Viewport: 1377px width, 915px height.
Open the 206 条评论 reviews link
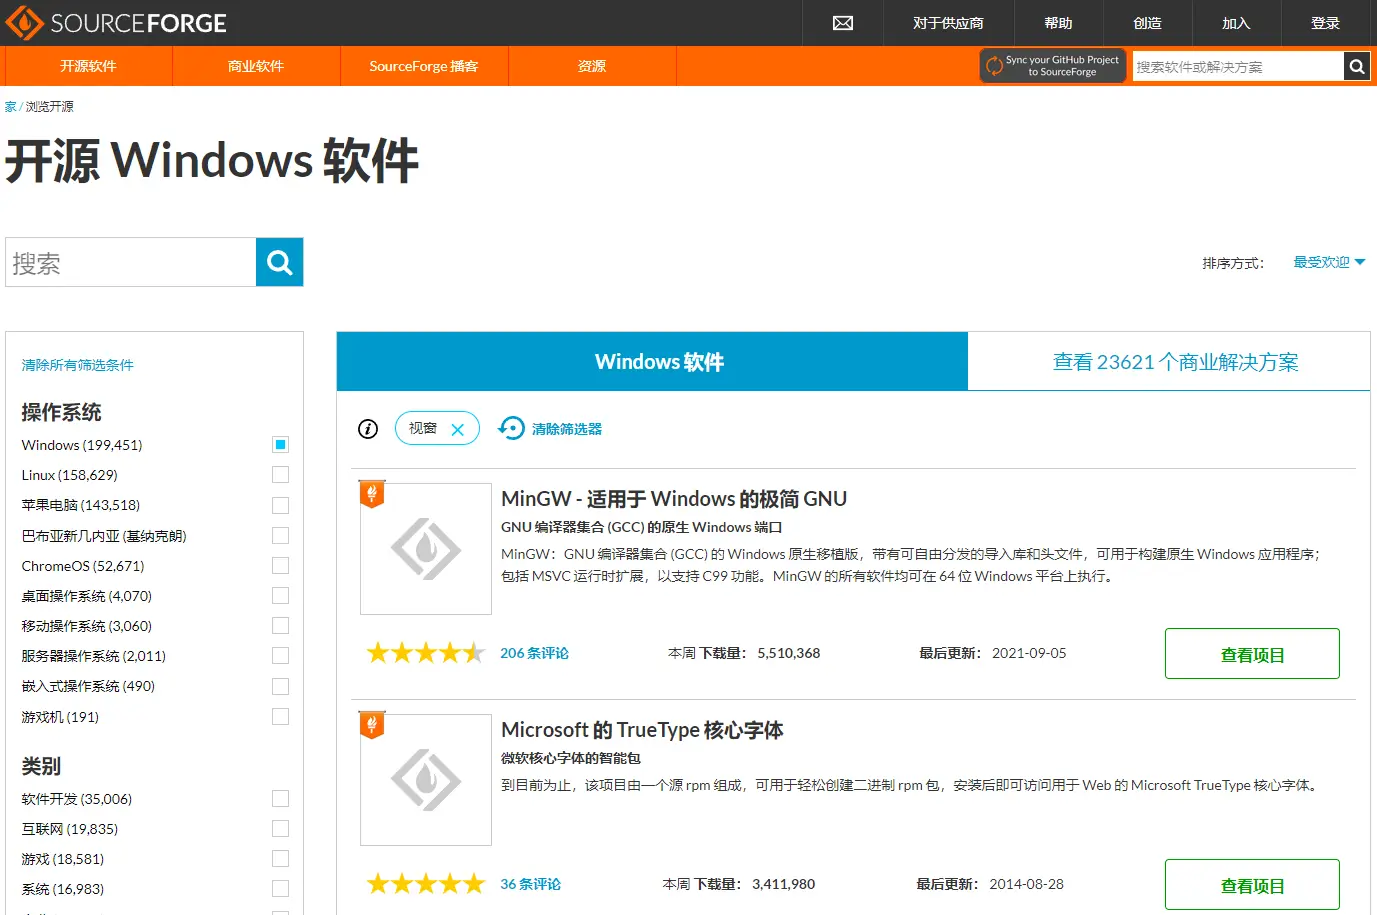coord(534,653)
